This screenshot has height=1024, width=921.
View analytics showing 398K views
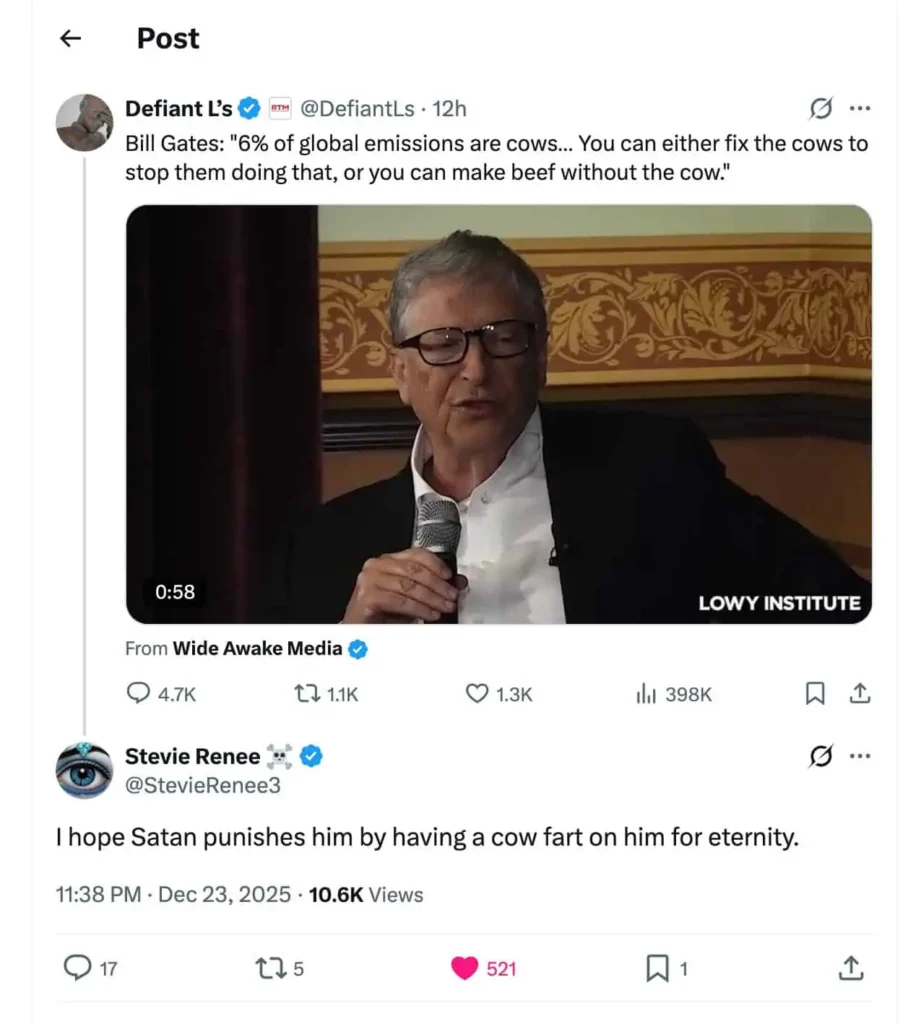tap(648, 693)
